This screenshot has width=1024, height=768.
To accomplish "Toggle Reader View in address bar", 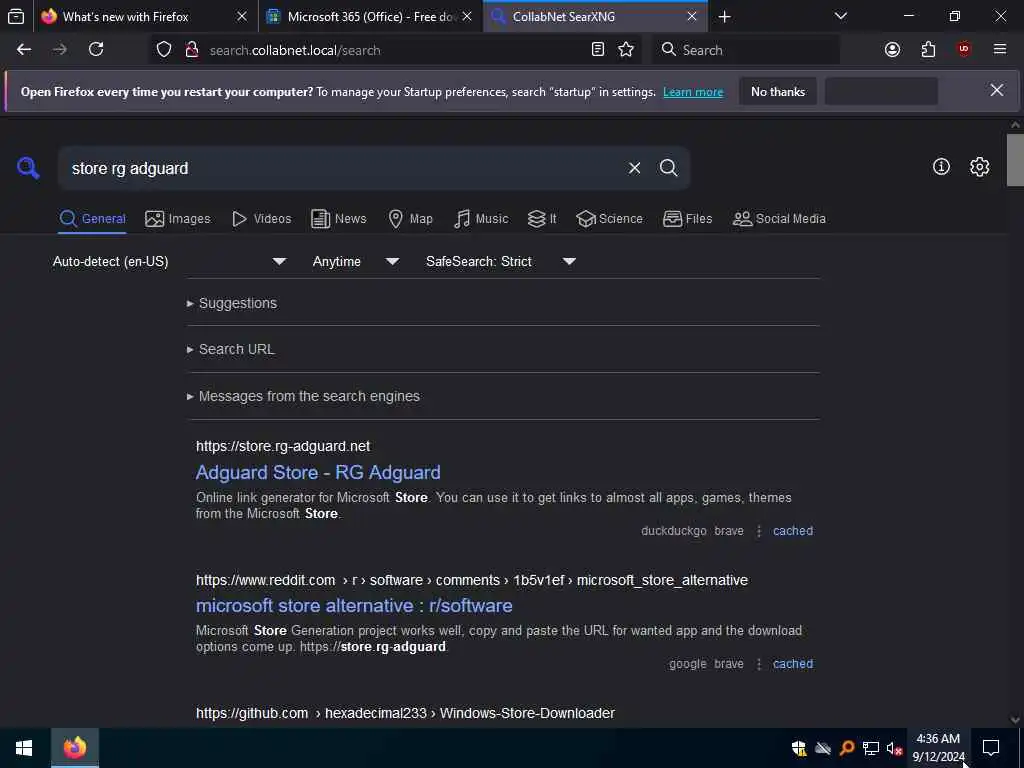I will (x=598, y=50).
